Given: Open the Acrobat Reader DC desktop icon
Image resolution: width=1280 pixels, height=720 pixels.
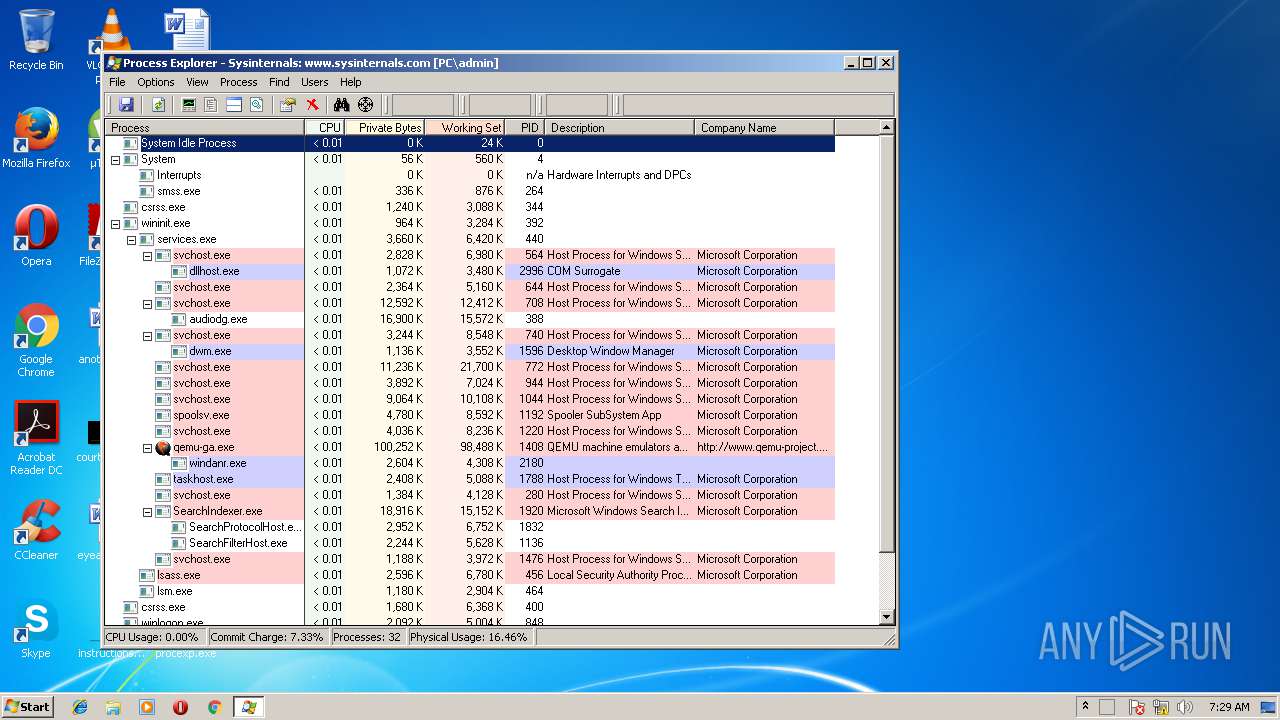Looking at the screenshot, I should coord(36,438).
